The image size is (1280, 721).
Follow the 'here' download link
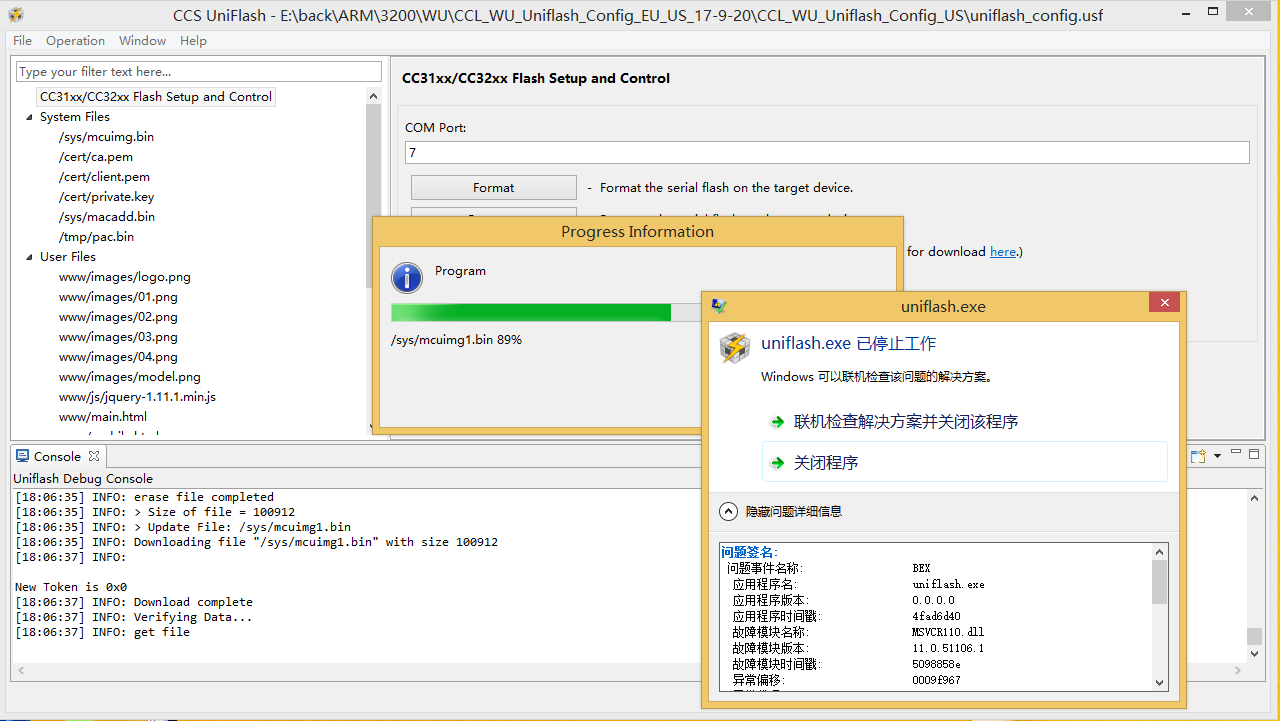coord(1003,252)
